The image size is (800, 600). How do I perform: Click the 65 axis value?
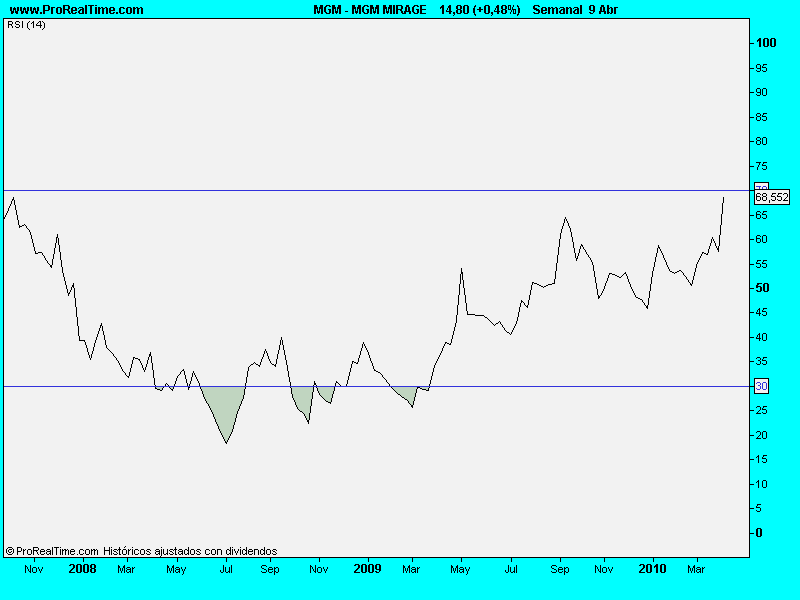pyautogui.click(x=761, y=215)
